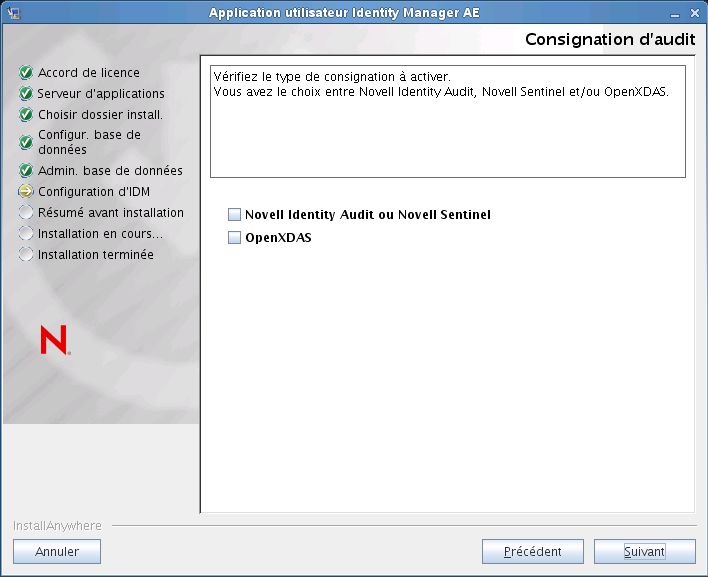The height and width of the screenshot is (577, 708).
Task: Cancel installation with Annuler button
Action: coord(57,551)
